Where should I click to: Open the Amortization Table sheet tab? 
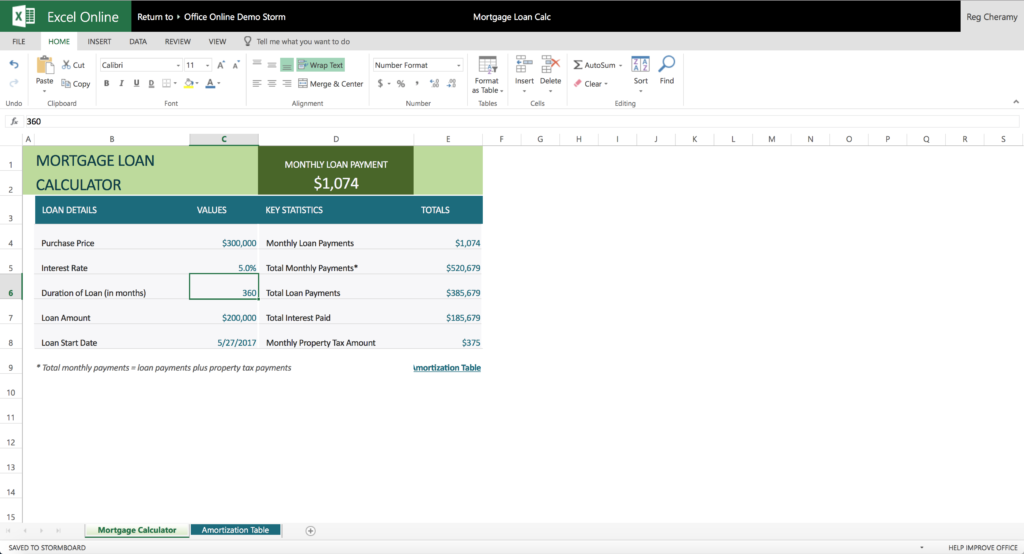pos(235,530)
